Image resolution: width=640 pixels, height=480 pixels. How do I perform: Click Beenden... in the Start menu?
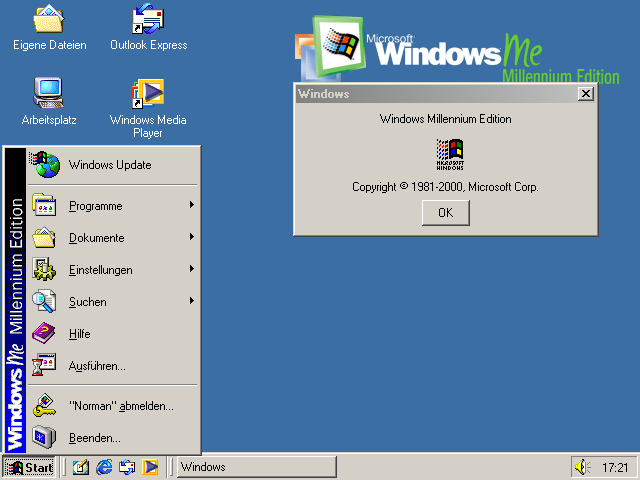pyautogui.click(x=94, y=438)
